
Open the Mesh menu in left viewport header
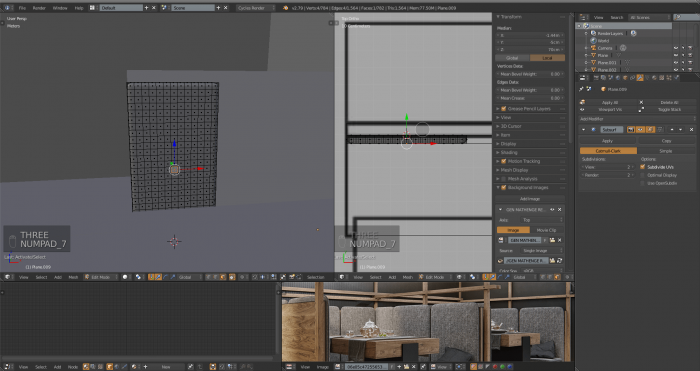(73, 277)
